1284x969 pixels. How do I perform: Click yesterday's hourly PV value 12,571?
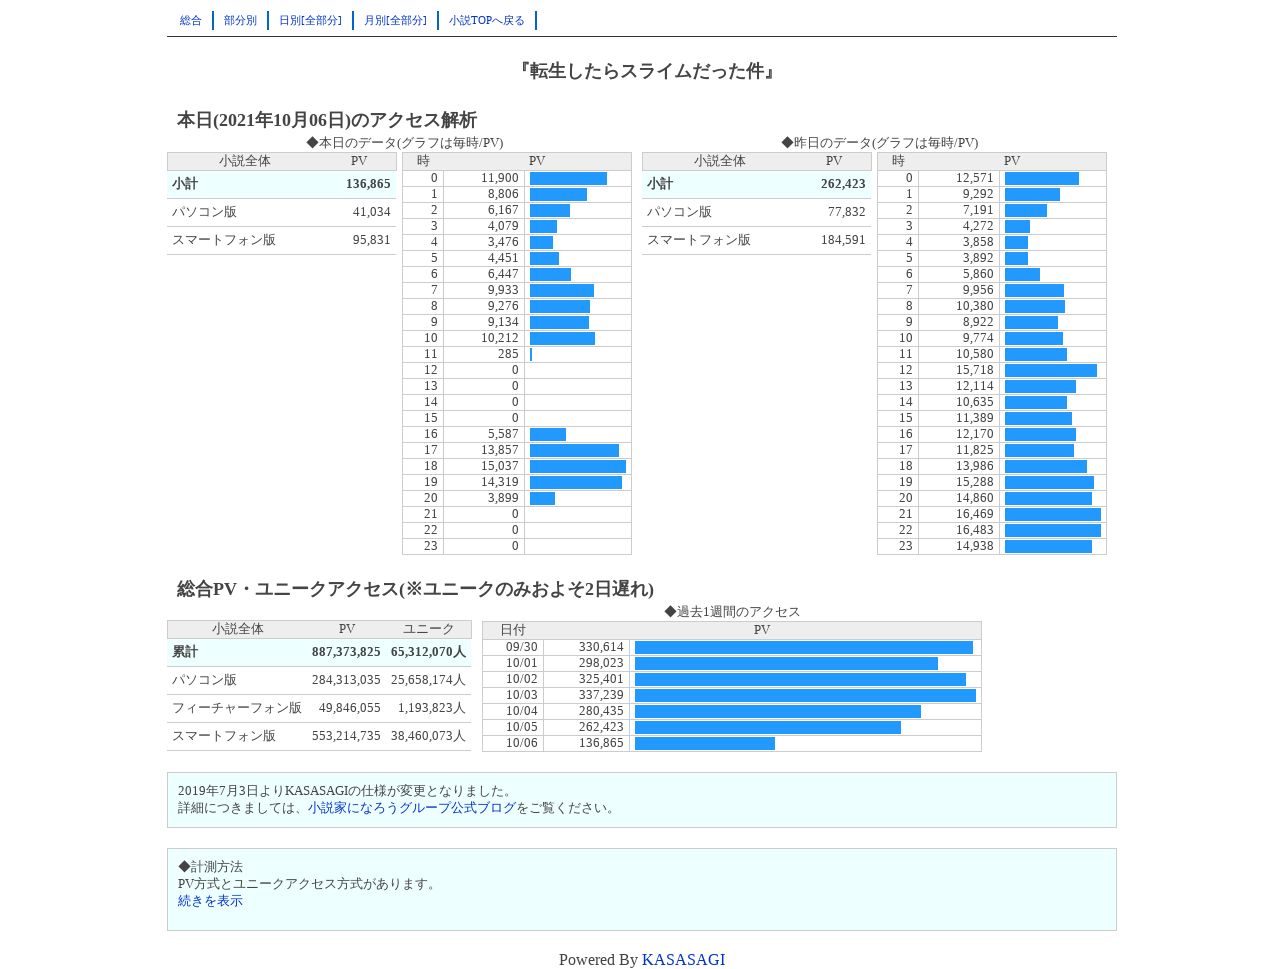point(974,178)
